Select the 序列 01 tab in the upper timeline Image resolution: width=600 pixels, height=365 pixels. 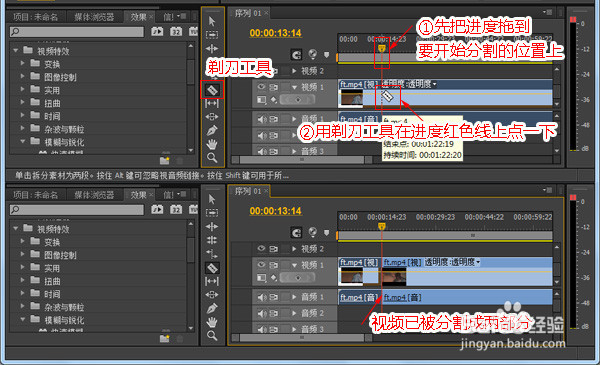click(x=248, y=13)
